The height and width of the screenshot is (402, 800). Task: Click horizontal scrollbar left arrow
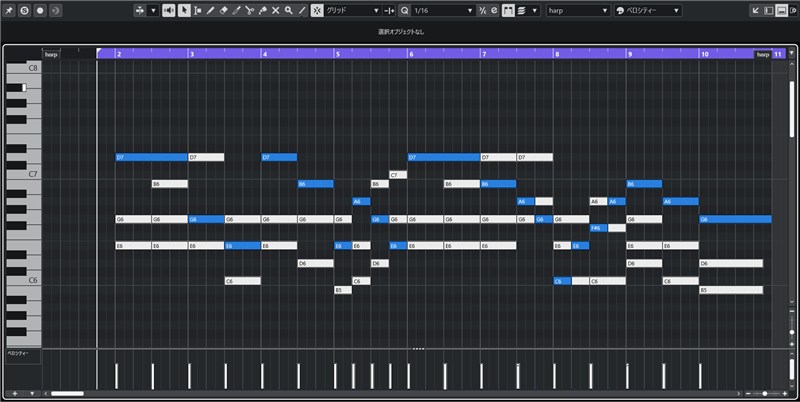click(46, 393)
